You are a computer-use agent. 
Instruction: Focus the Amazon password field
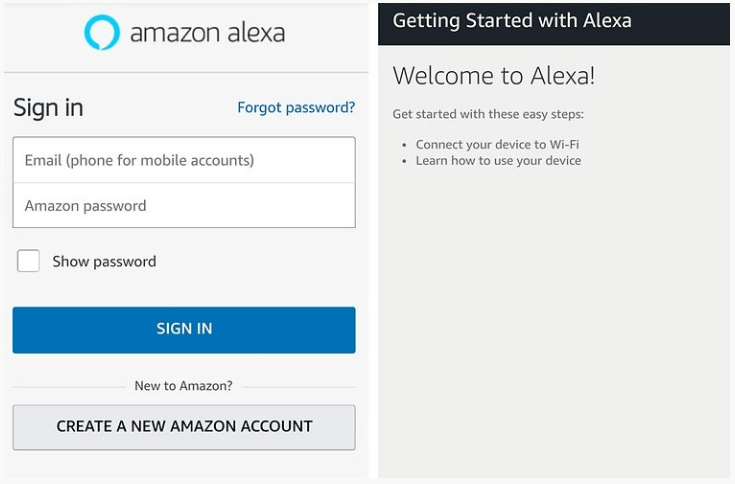(184, 206)
